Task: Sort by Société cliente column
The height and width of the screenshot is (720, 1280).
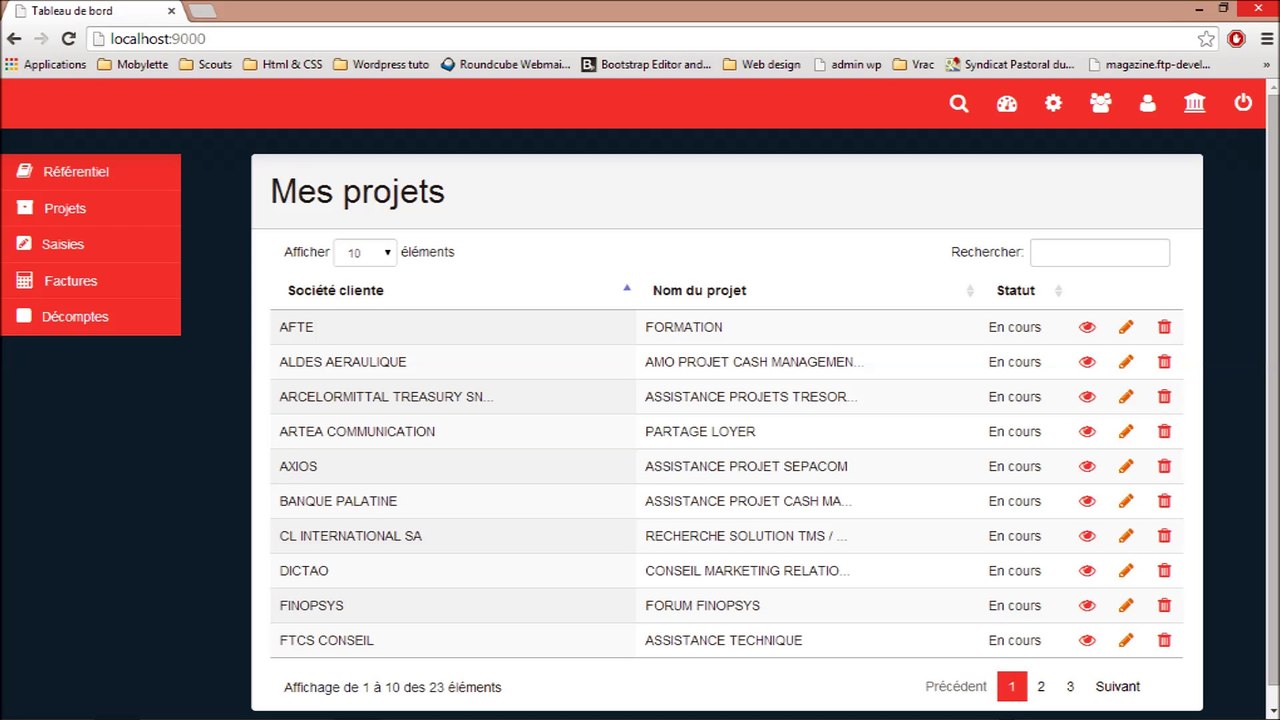Action: tap(453, 290)
